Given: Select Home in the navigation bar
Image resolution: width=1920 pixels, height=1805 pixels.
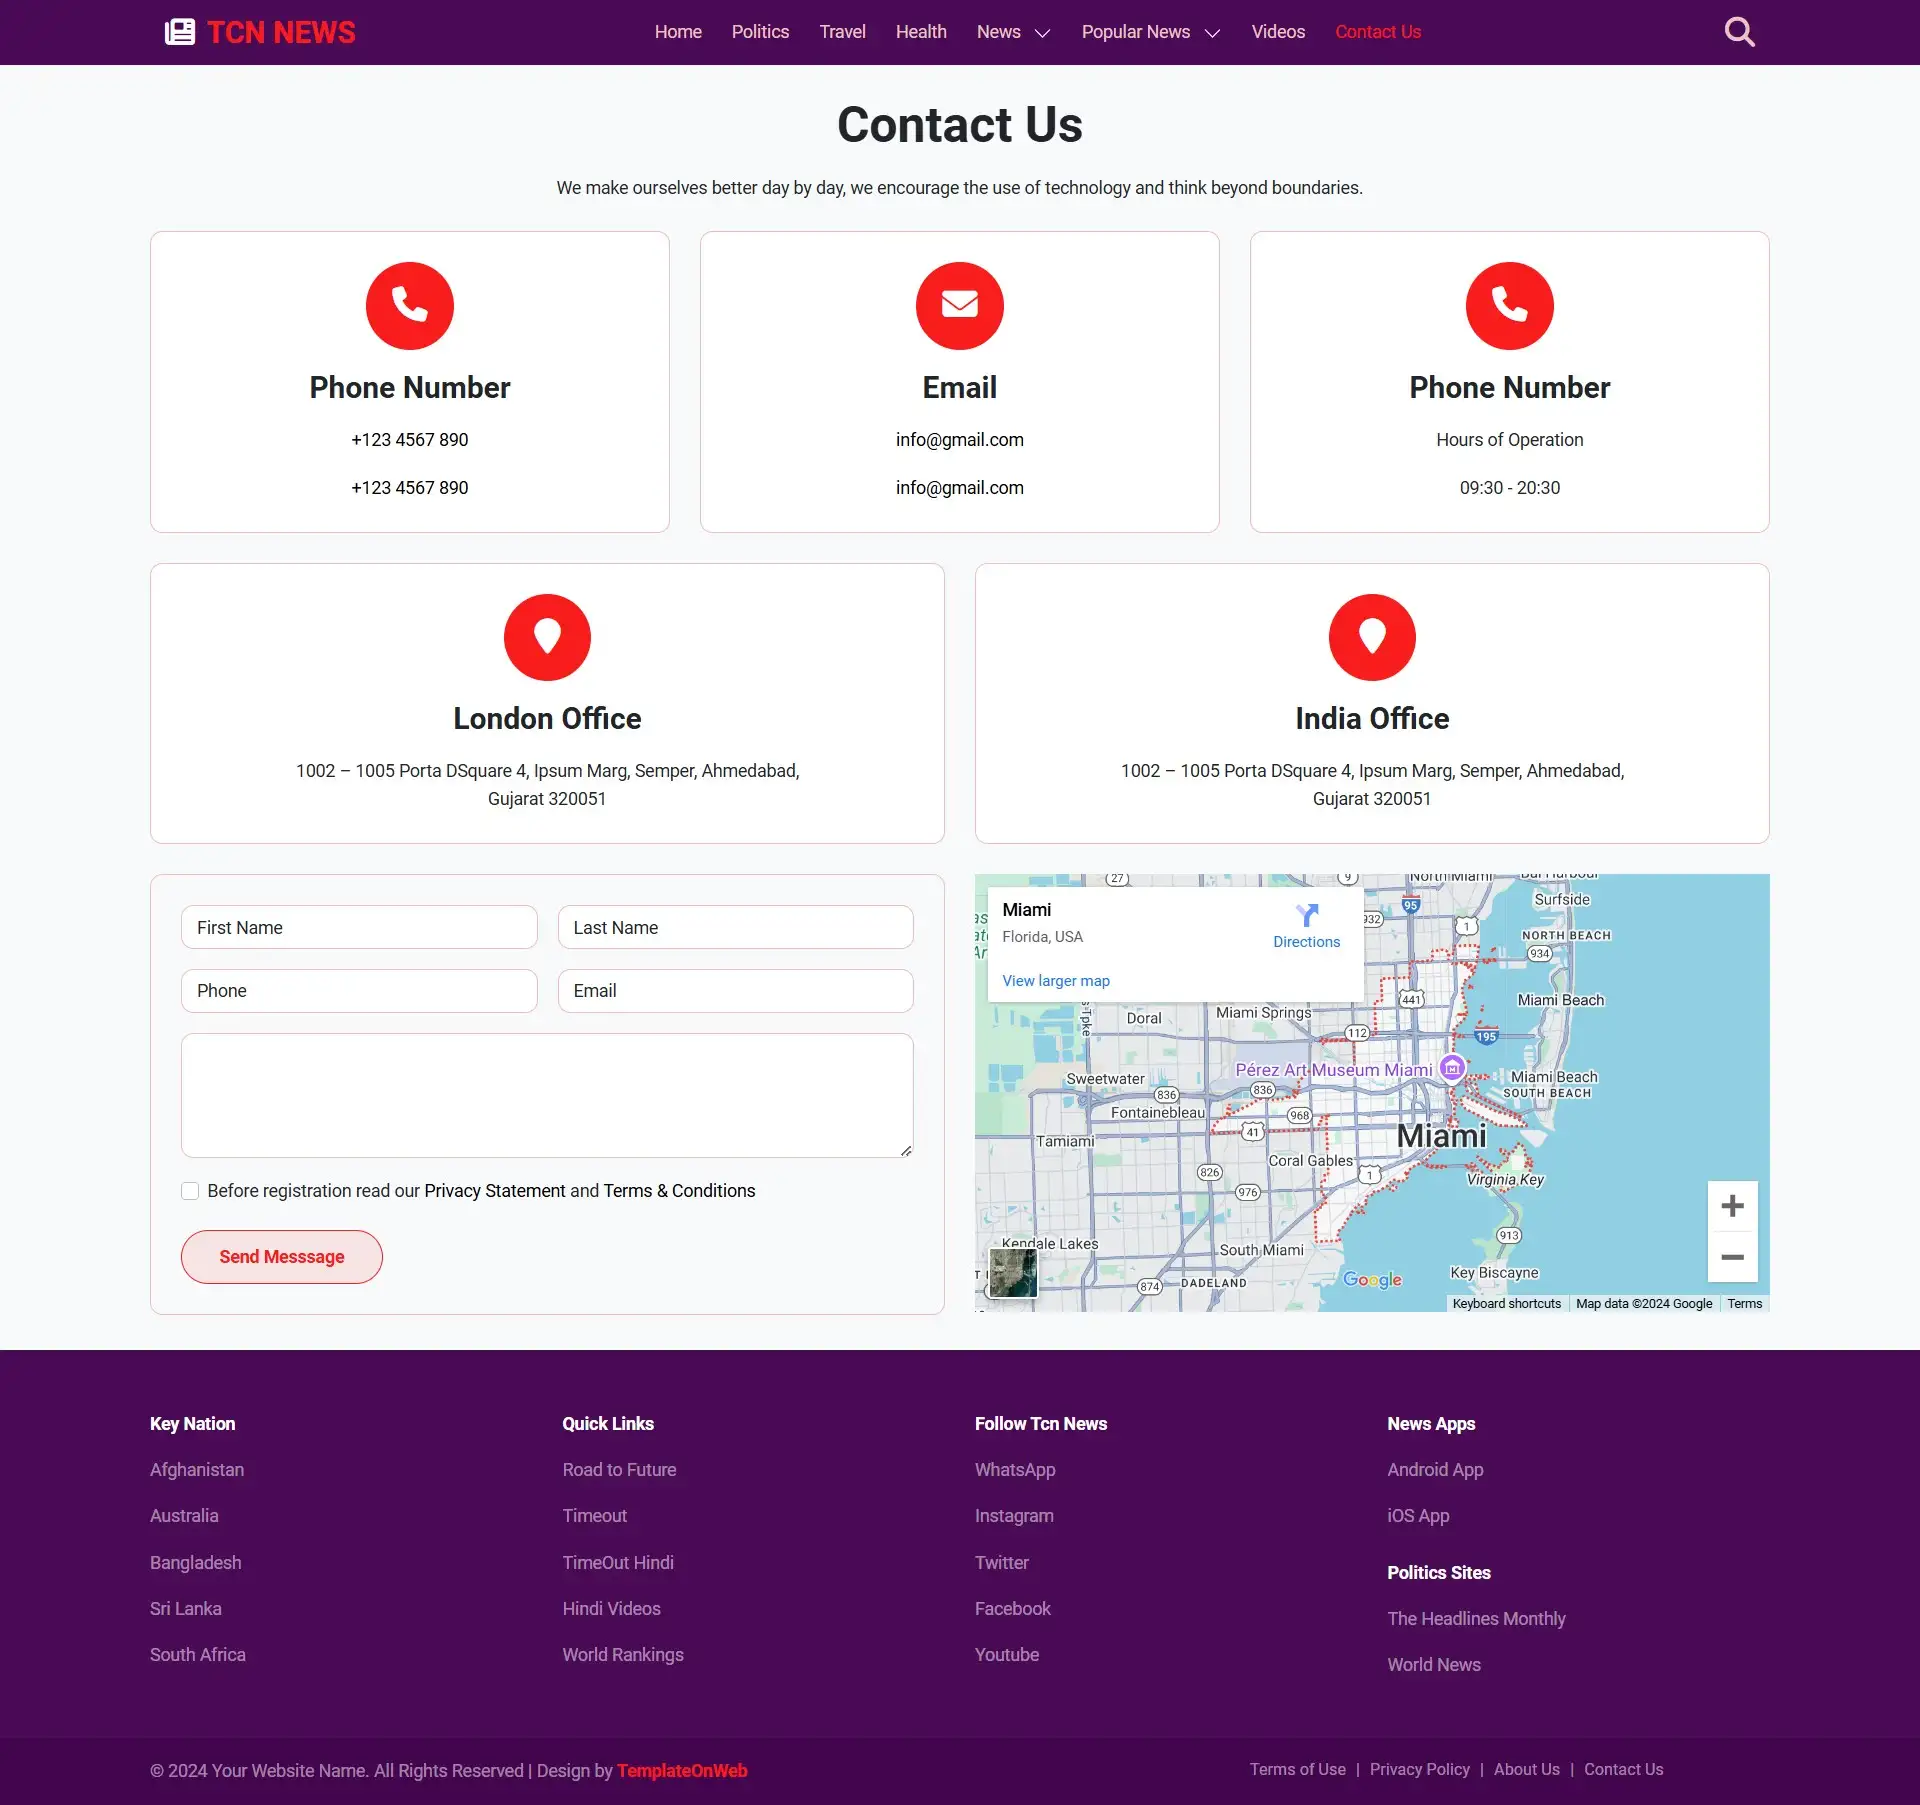Looking at the screenshot, I should click(x=677, y=31).
